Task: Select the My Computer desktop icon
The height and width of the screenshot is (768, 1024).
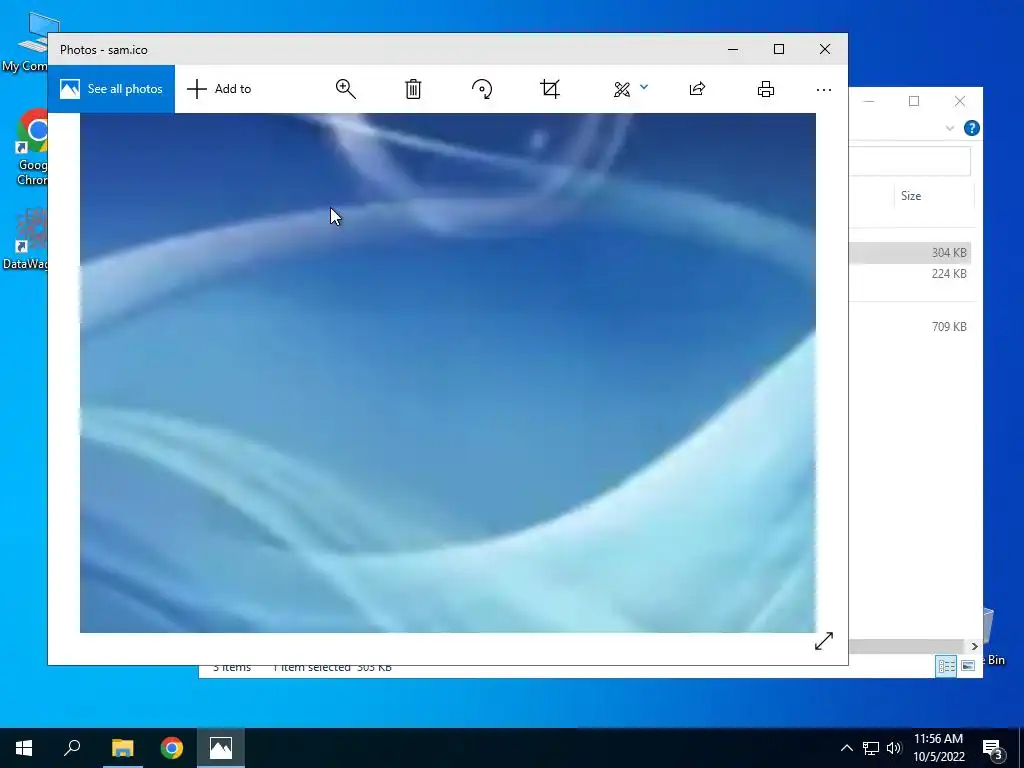Action: pyautogui.click(x=25, y=42)
